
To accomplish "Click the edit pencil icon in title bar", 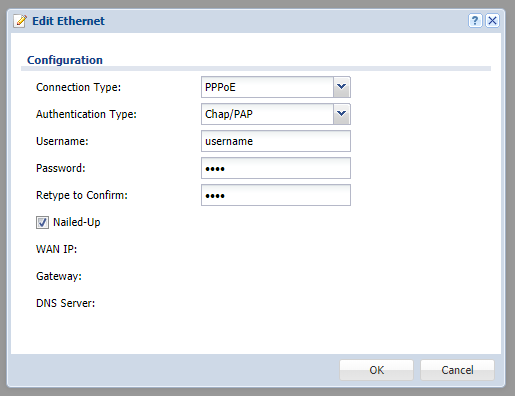I will [x=20, y=21].
